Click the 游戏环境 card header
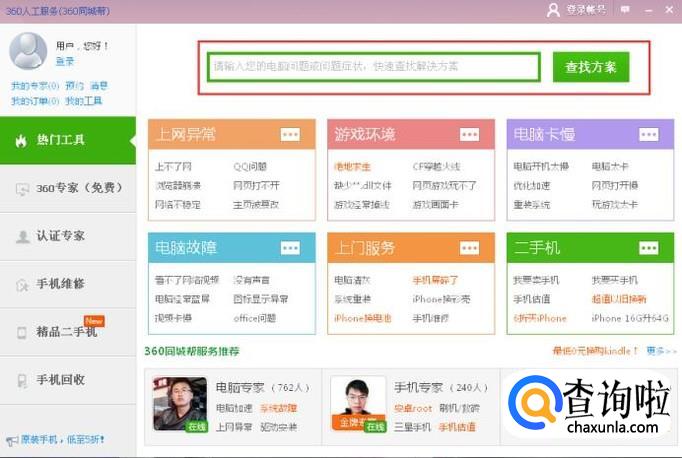Viewport: 682px width, 458px height. coord(411,134)
